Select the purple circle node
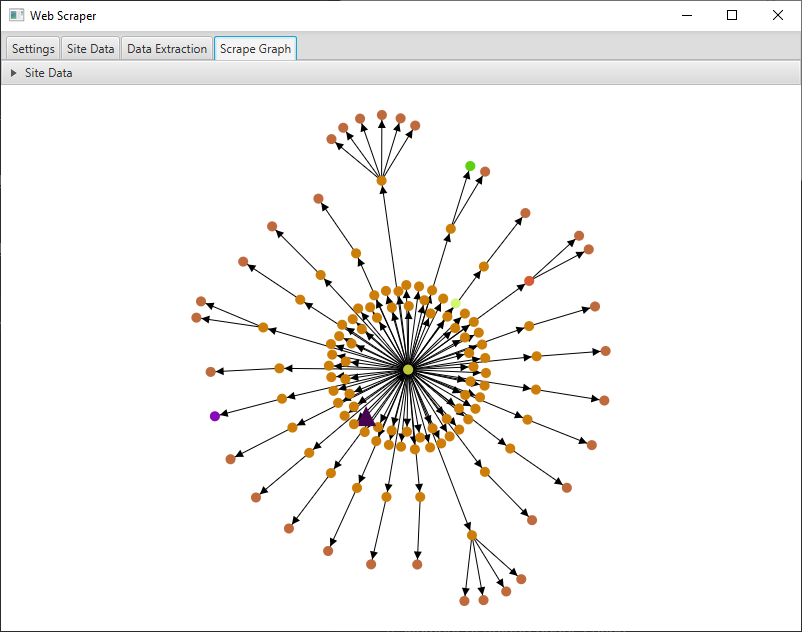The image size is (802, 632). click(215, 416)
